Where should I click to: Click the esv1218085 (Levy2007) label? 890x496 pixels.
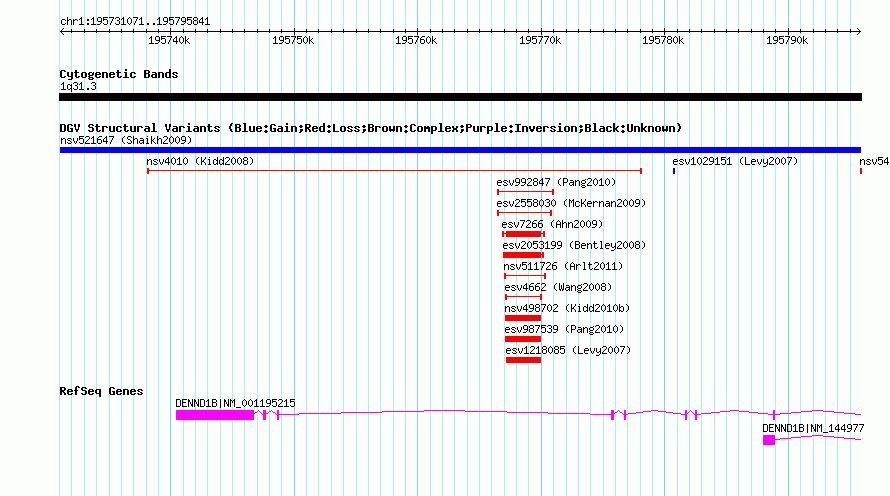[568, 350]
